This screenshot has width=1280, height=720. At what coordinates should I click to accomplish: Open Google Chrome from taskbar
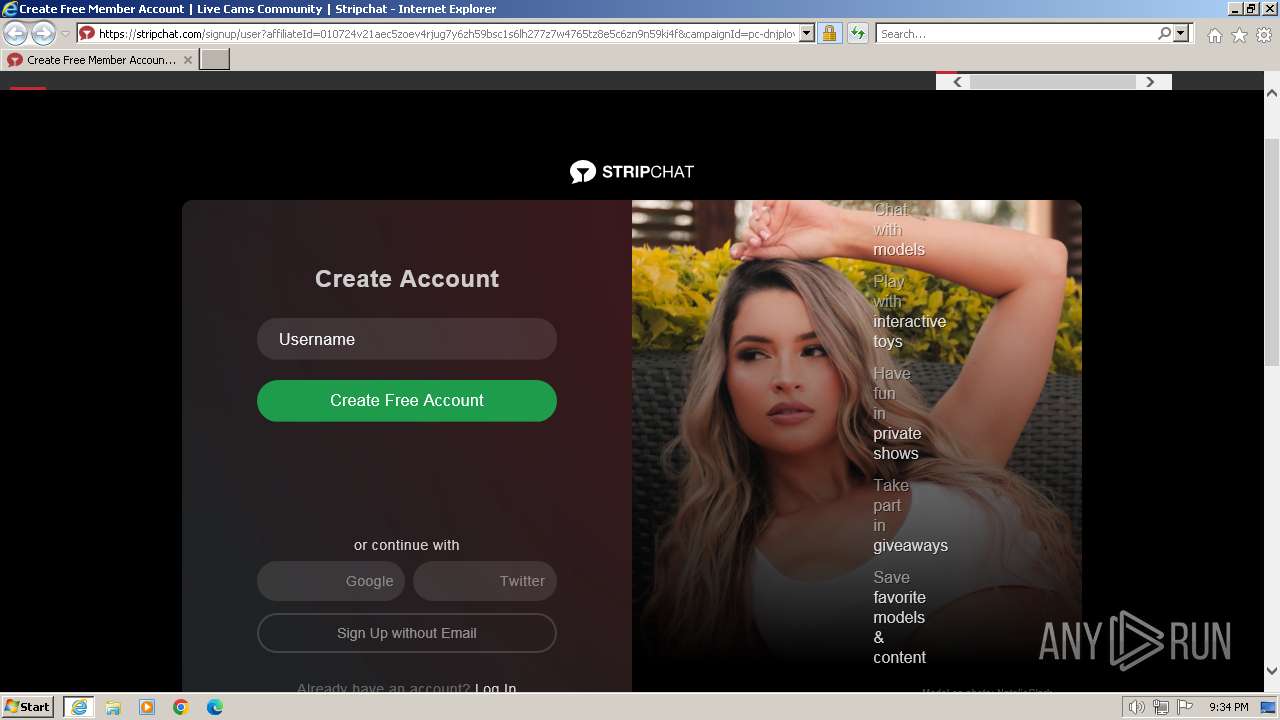pos(181,707)
